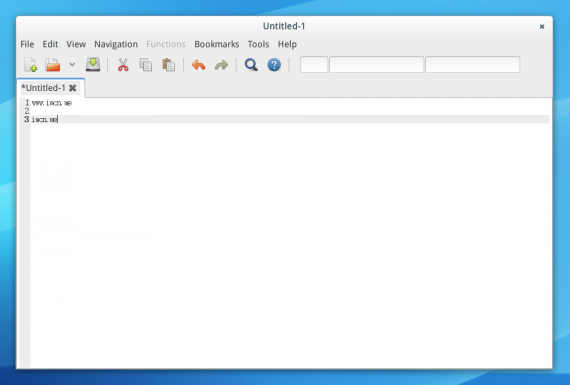Place cursor in line 3 text iscn.me
The width and height of the screenshot is (570, 385).
point(44,119)
